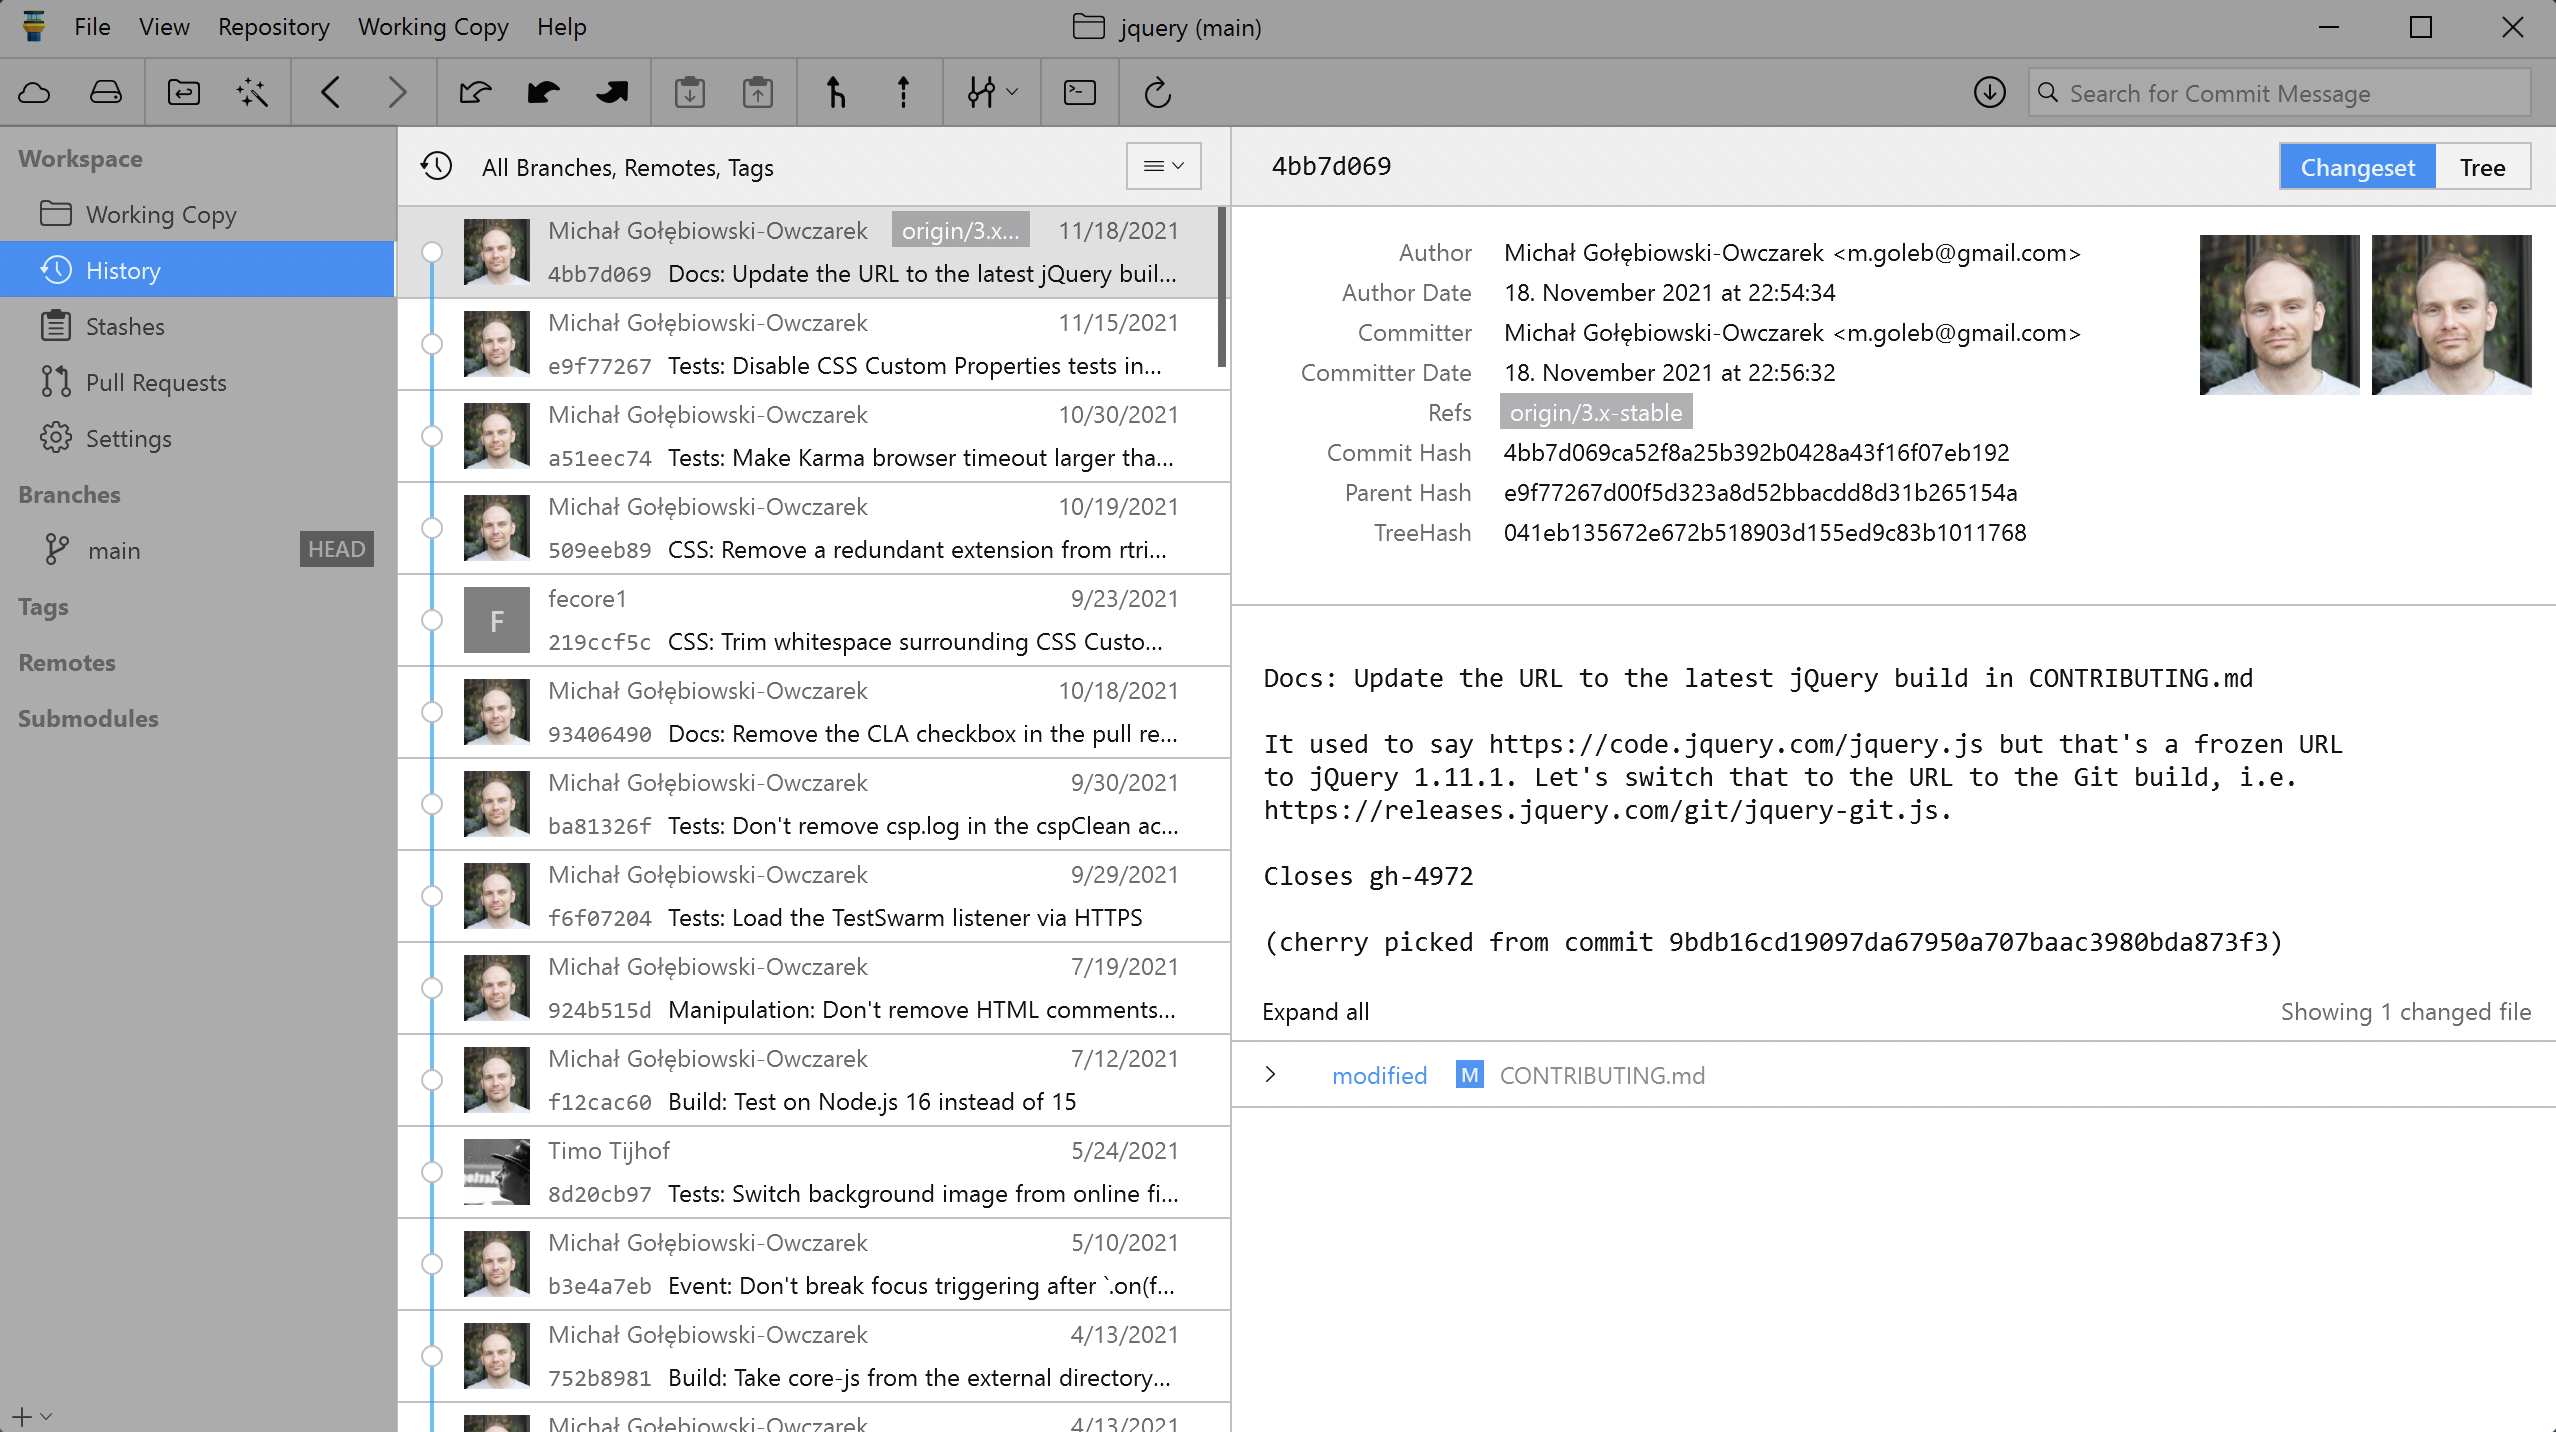2556x1432 pixels.
Task: Click the apply stash toolbar icon
Action: 758,93
